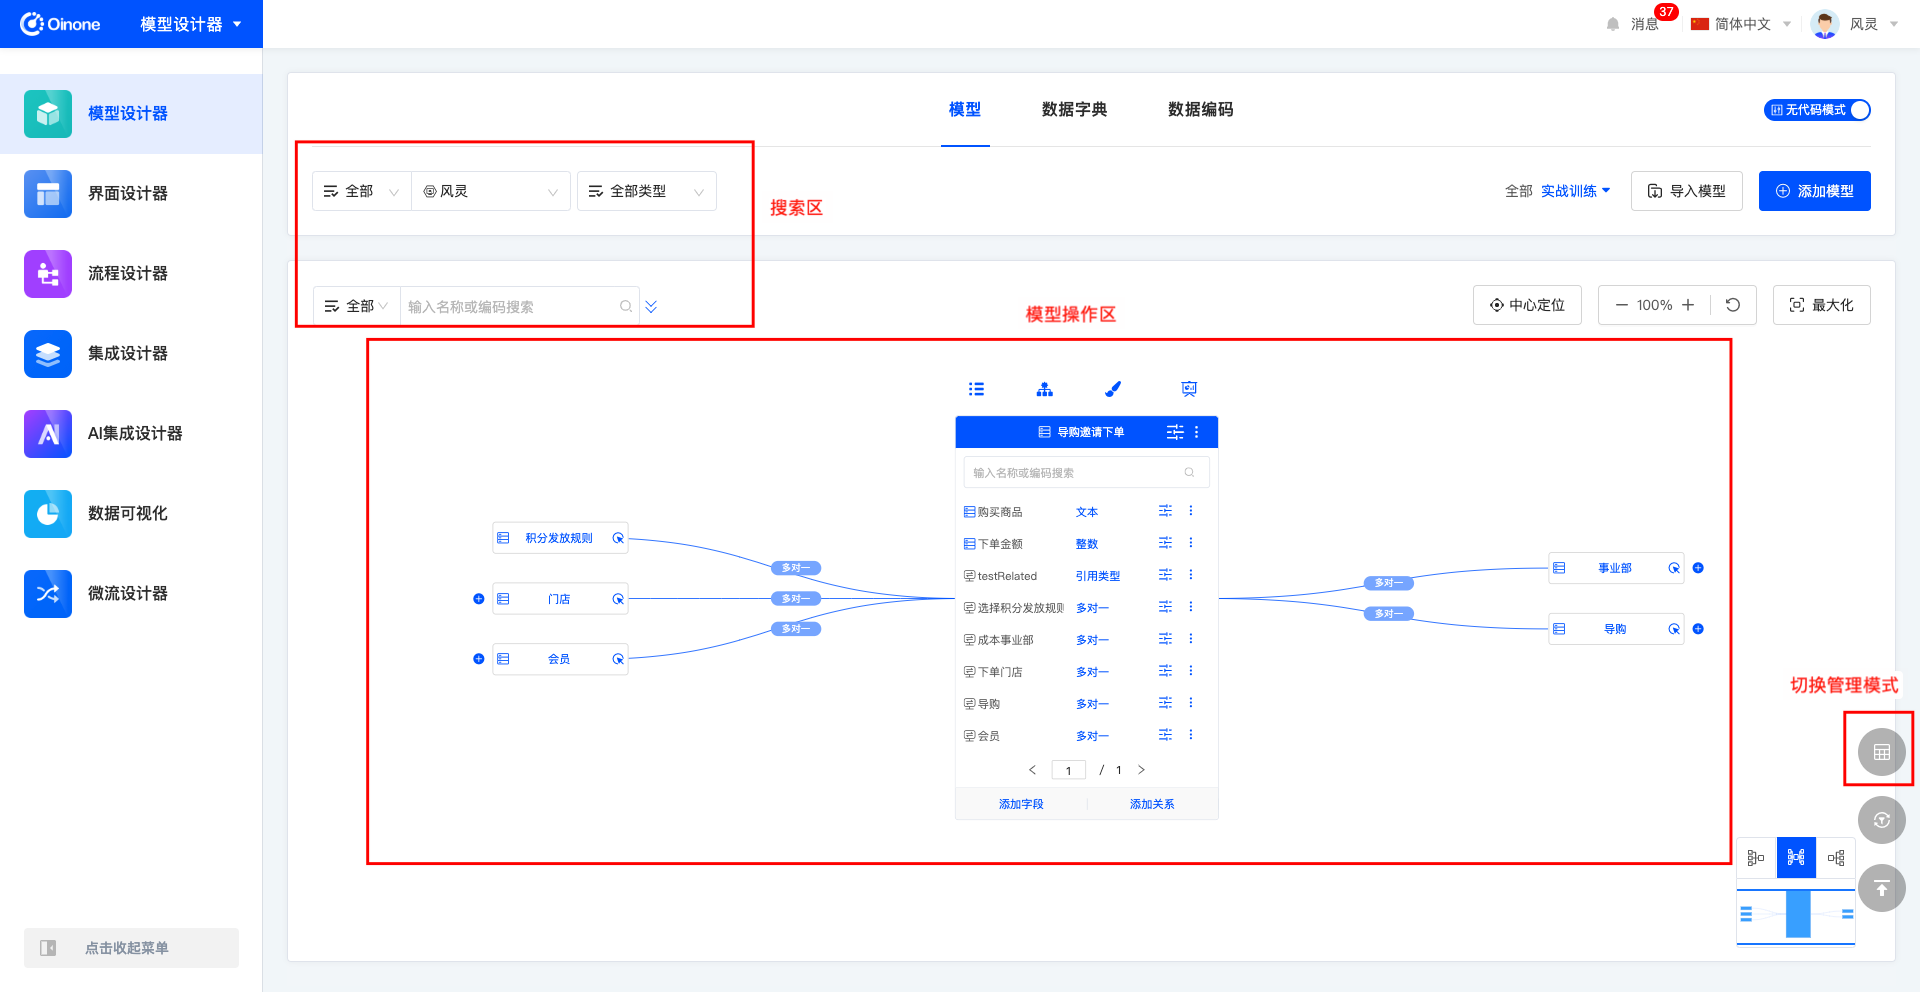Open the 流程设计器 sidebar icon

pyautogui.click(x=48, y=274)
